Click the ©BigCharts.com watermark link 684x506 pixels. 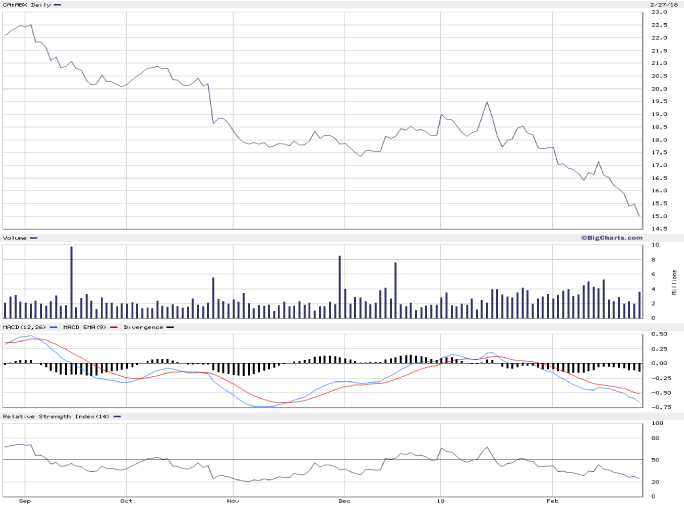(610, 237)
